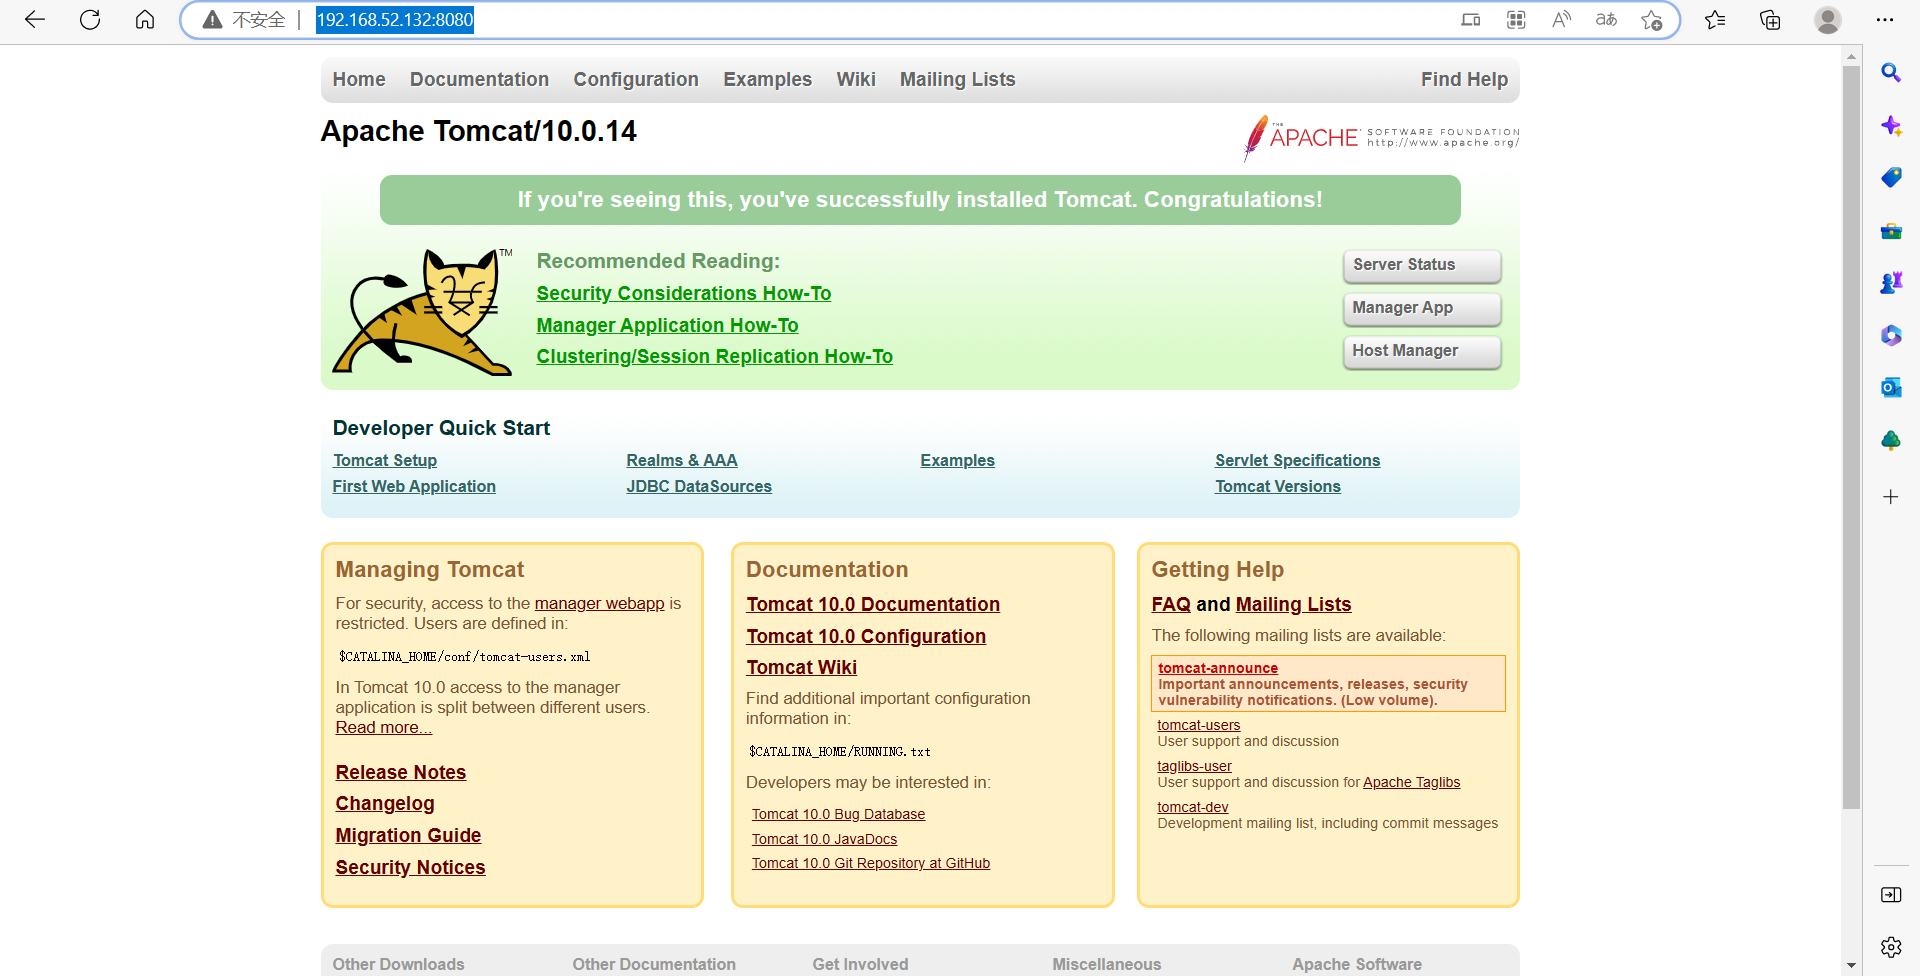Open Microsoft 365 sidebar icon
The image size is (1920, 976).
tap(1891, 335)
